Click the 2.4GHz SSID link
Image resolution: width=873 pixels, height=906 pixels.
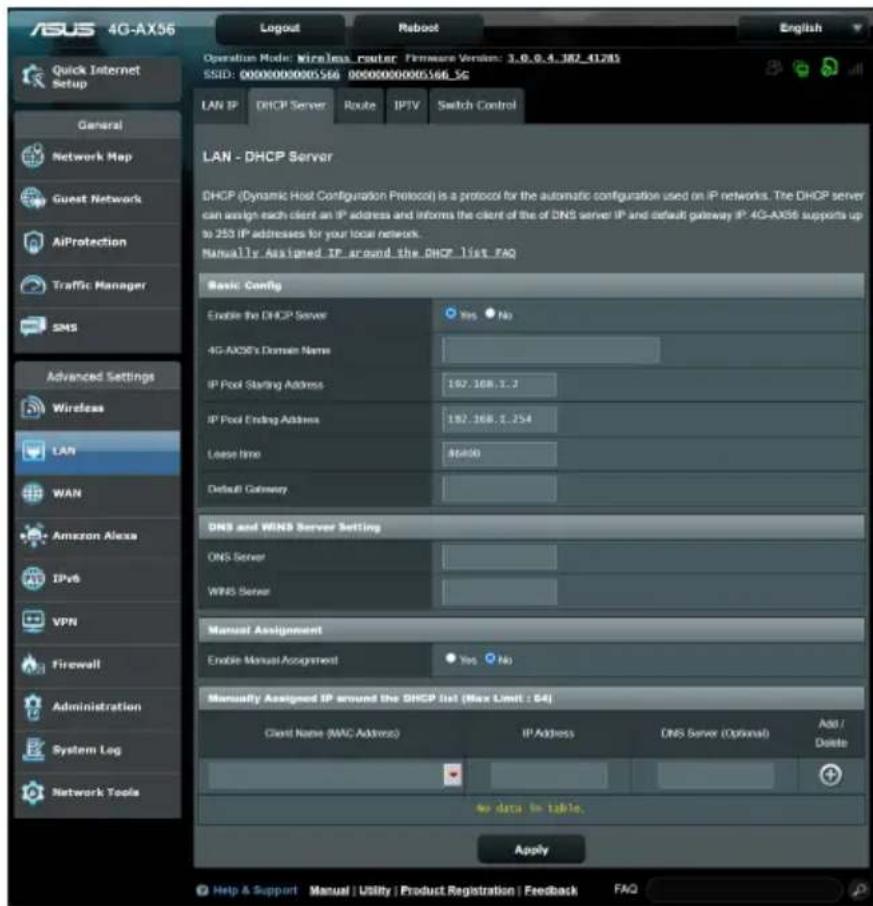pos(289,75)
